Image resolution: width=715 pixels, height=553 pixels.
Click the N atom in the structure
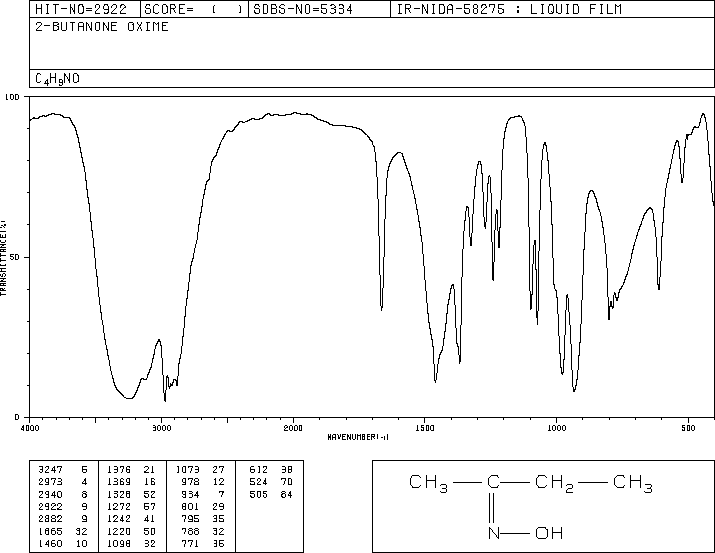pos(493,533)
